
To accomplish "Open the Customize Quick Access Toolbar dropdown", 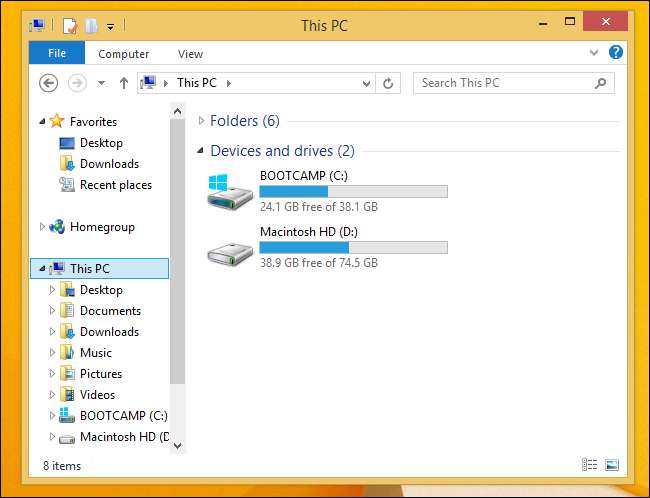I will (x=110, y=26).
